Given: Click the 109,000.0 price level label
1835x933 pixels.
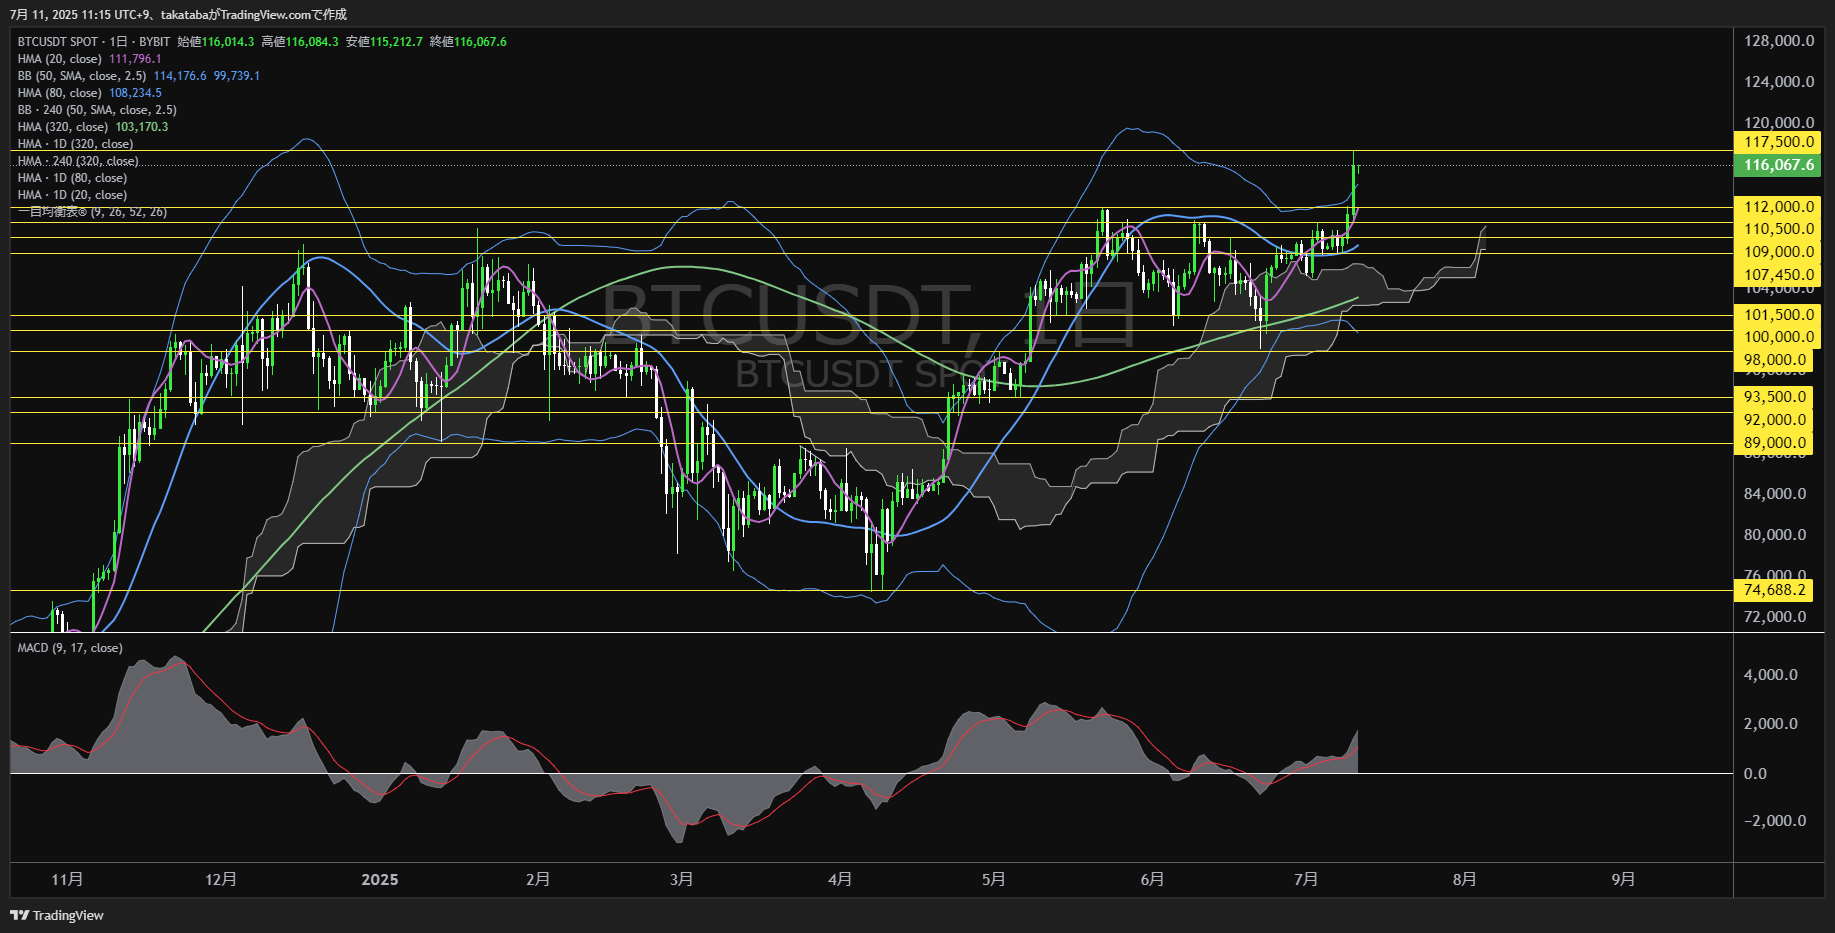Looking at the screenshot, I should (1778, 252).
